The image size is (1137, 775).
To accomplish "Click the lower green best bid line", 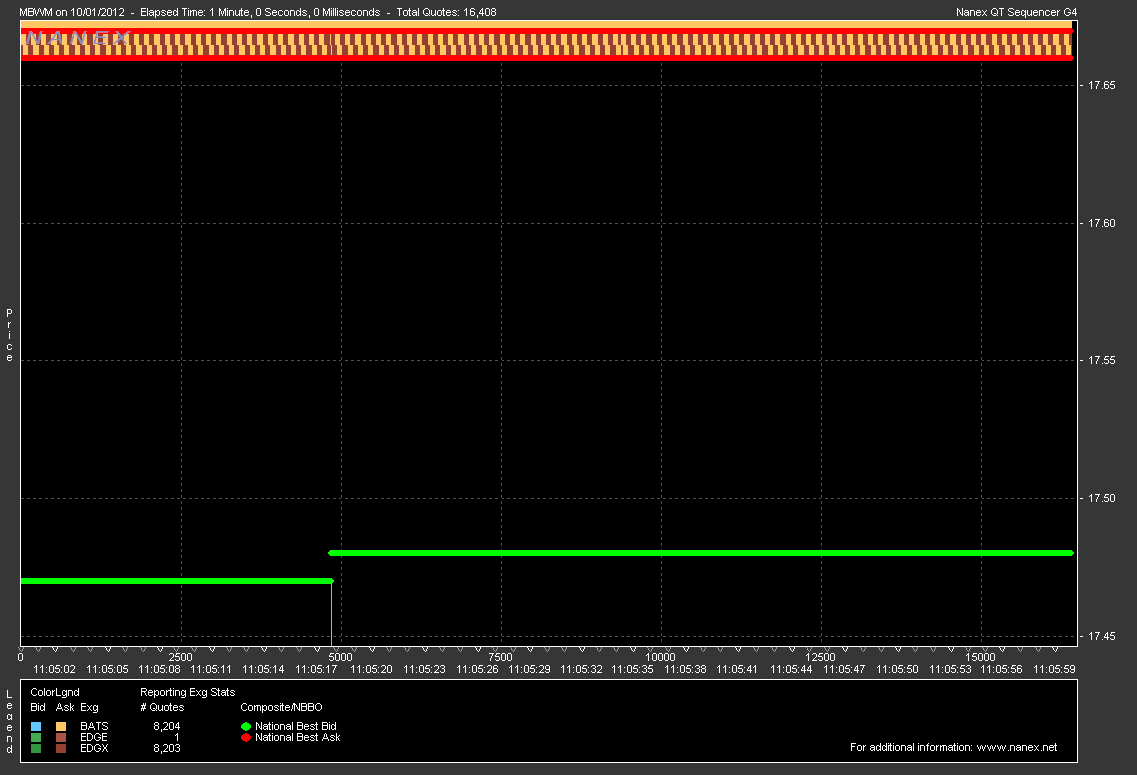I will pos(176,581).
